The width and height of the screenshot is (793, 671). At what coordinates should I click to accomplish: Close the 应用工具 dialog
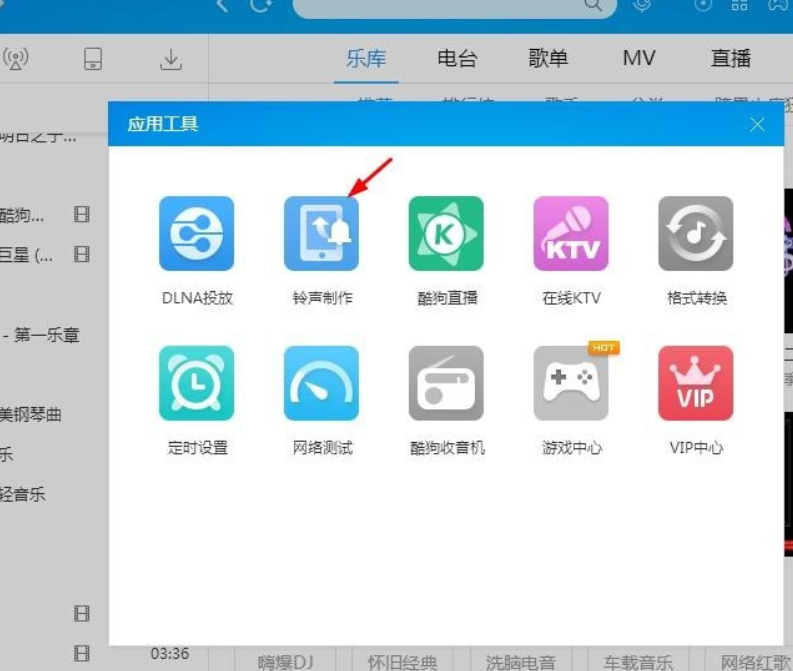757,124
